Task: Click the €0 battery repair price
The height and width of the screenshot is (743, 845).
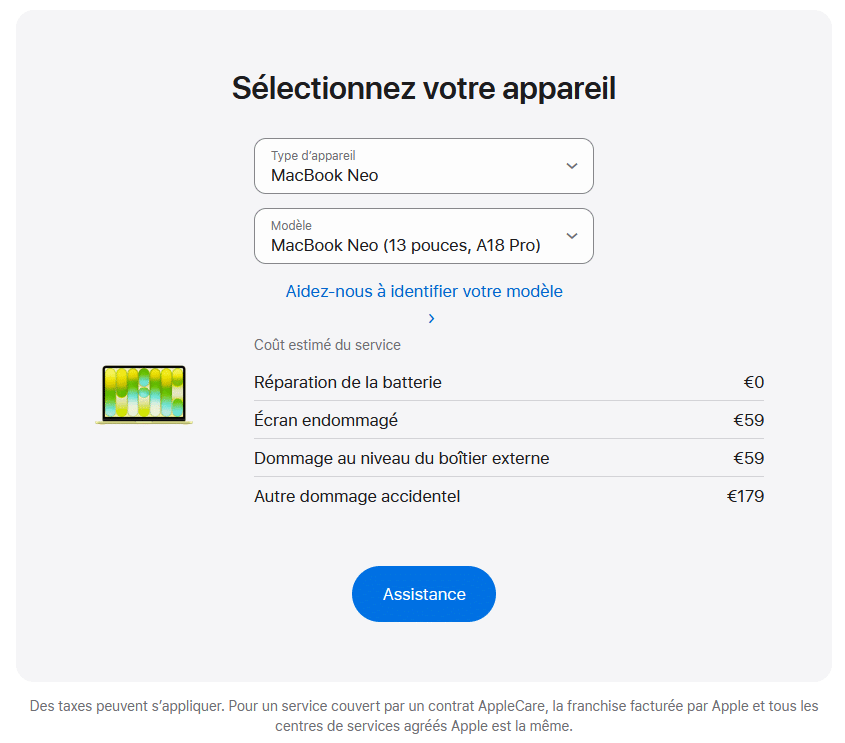Action: click(755, 382)
